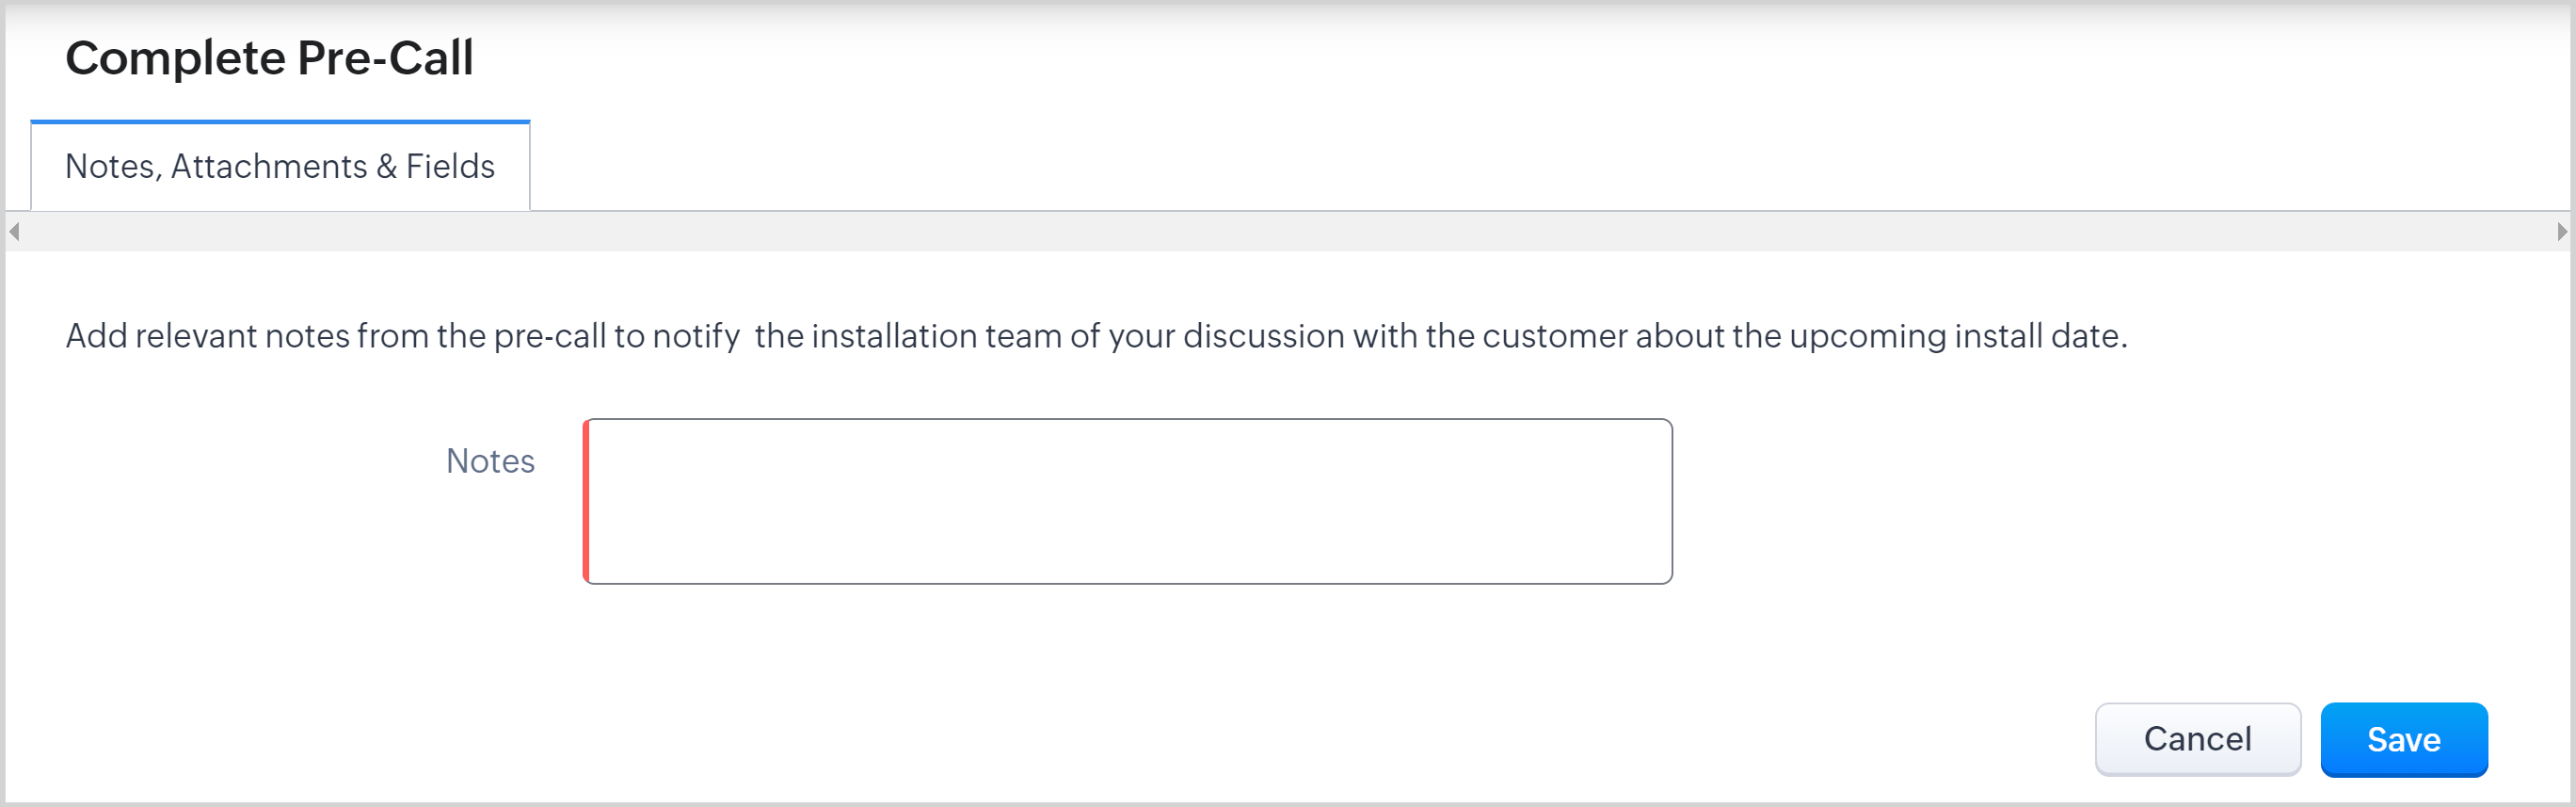Click inside the Notes text area
The image size is (2576, 807).
pyautogui.click(x=1128, y=501)
